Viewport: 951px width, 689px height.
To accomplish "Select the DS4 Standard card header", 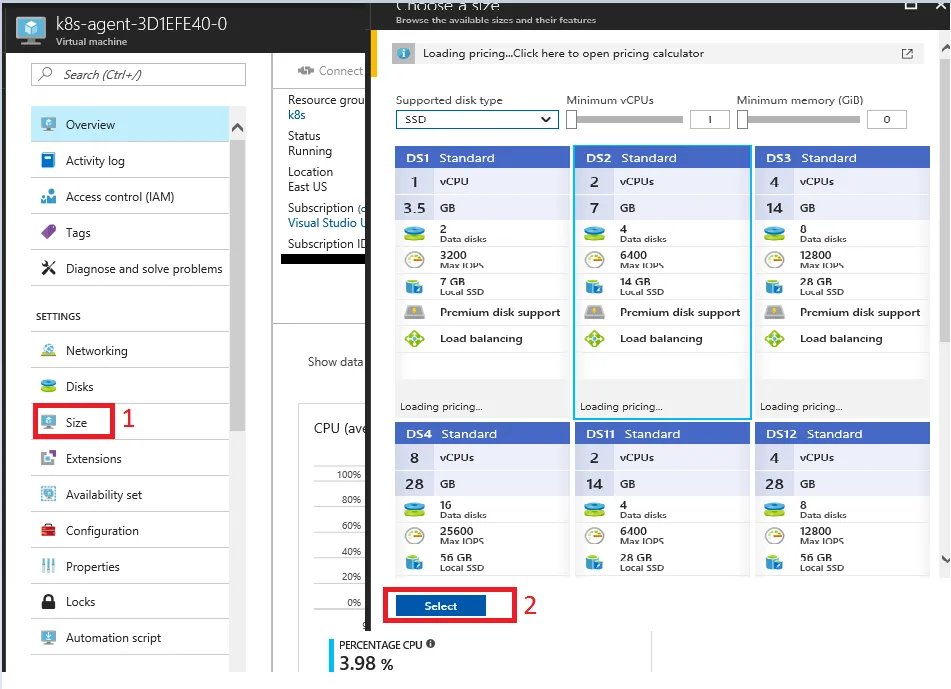I will [482, 434].
